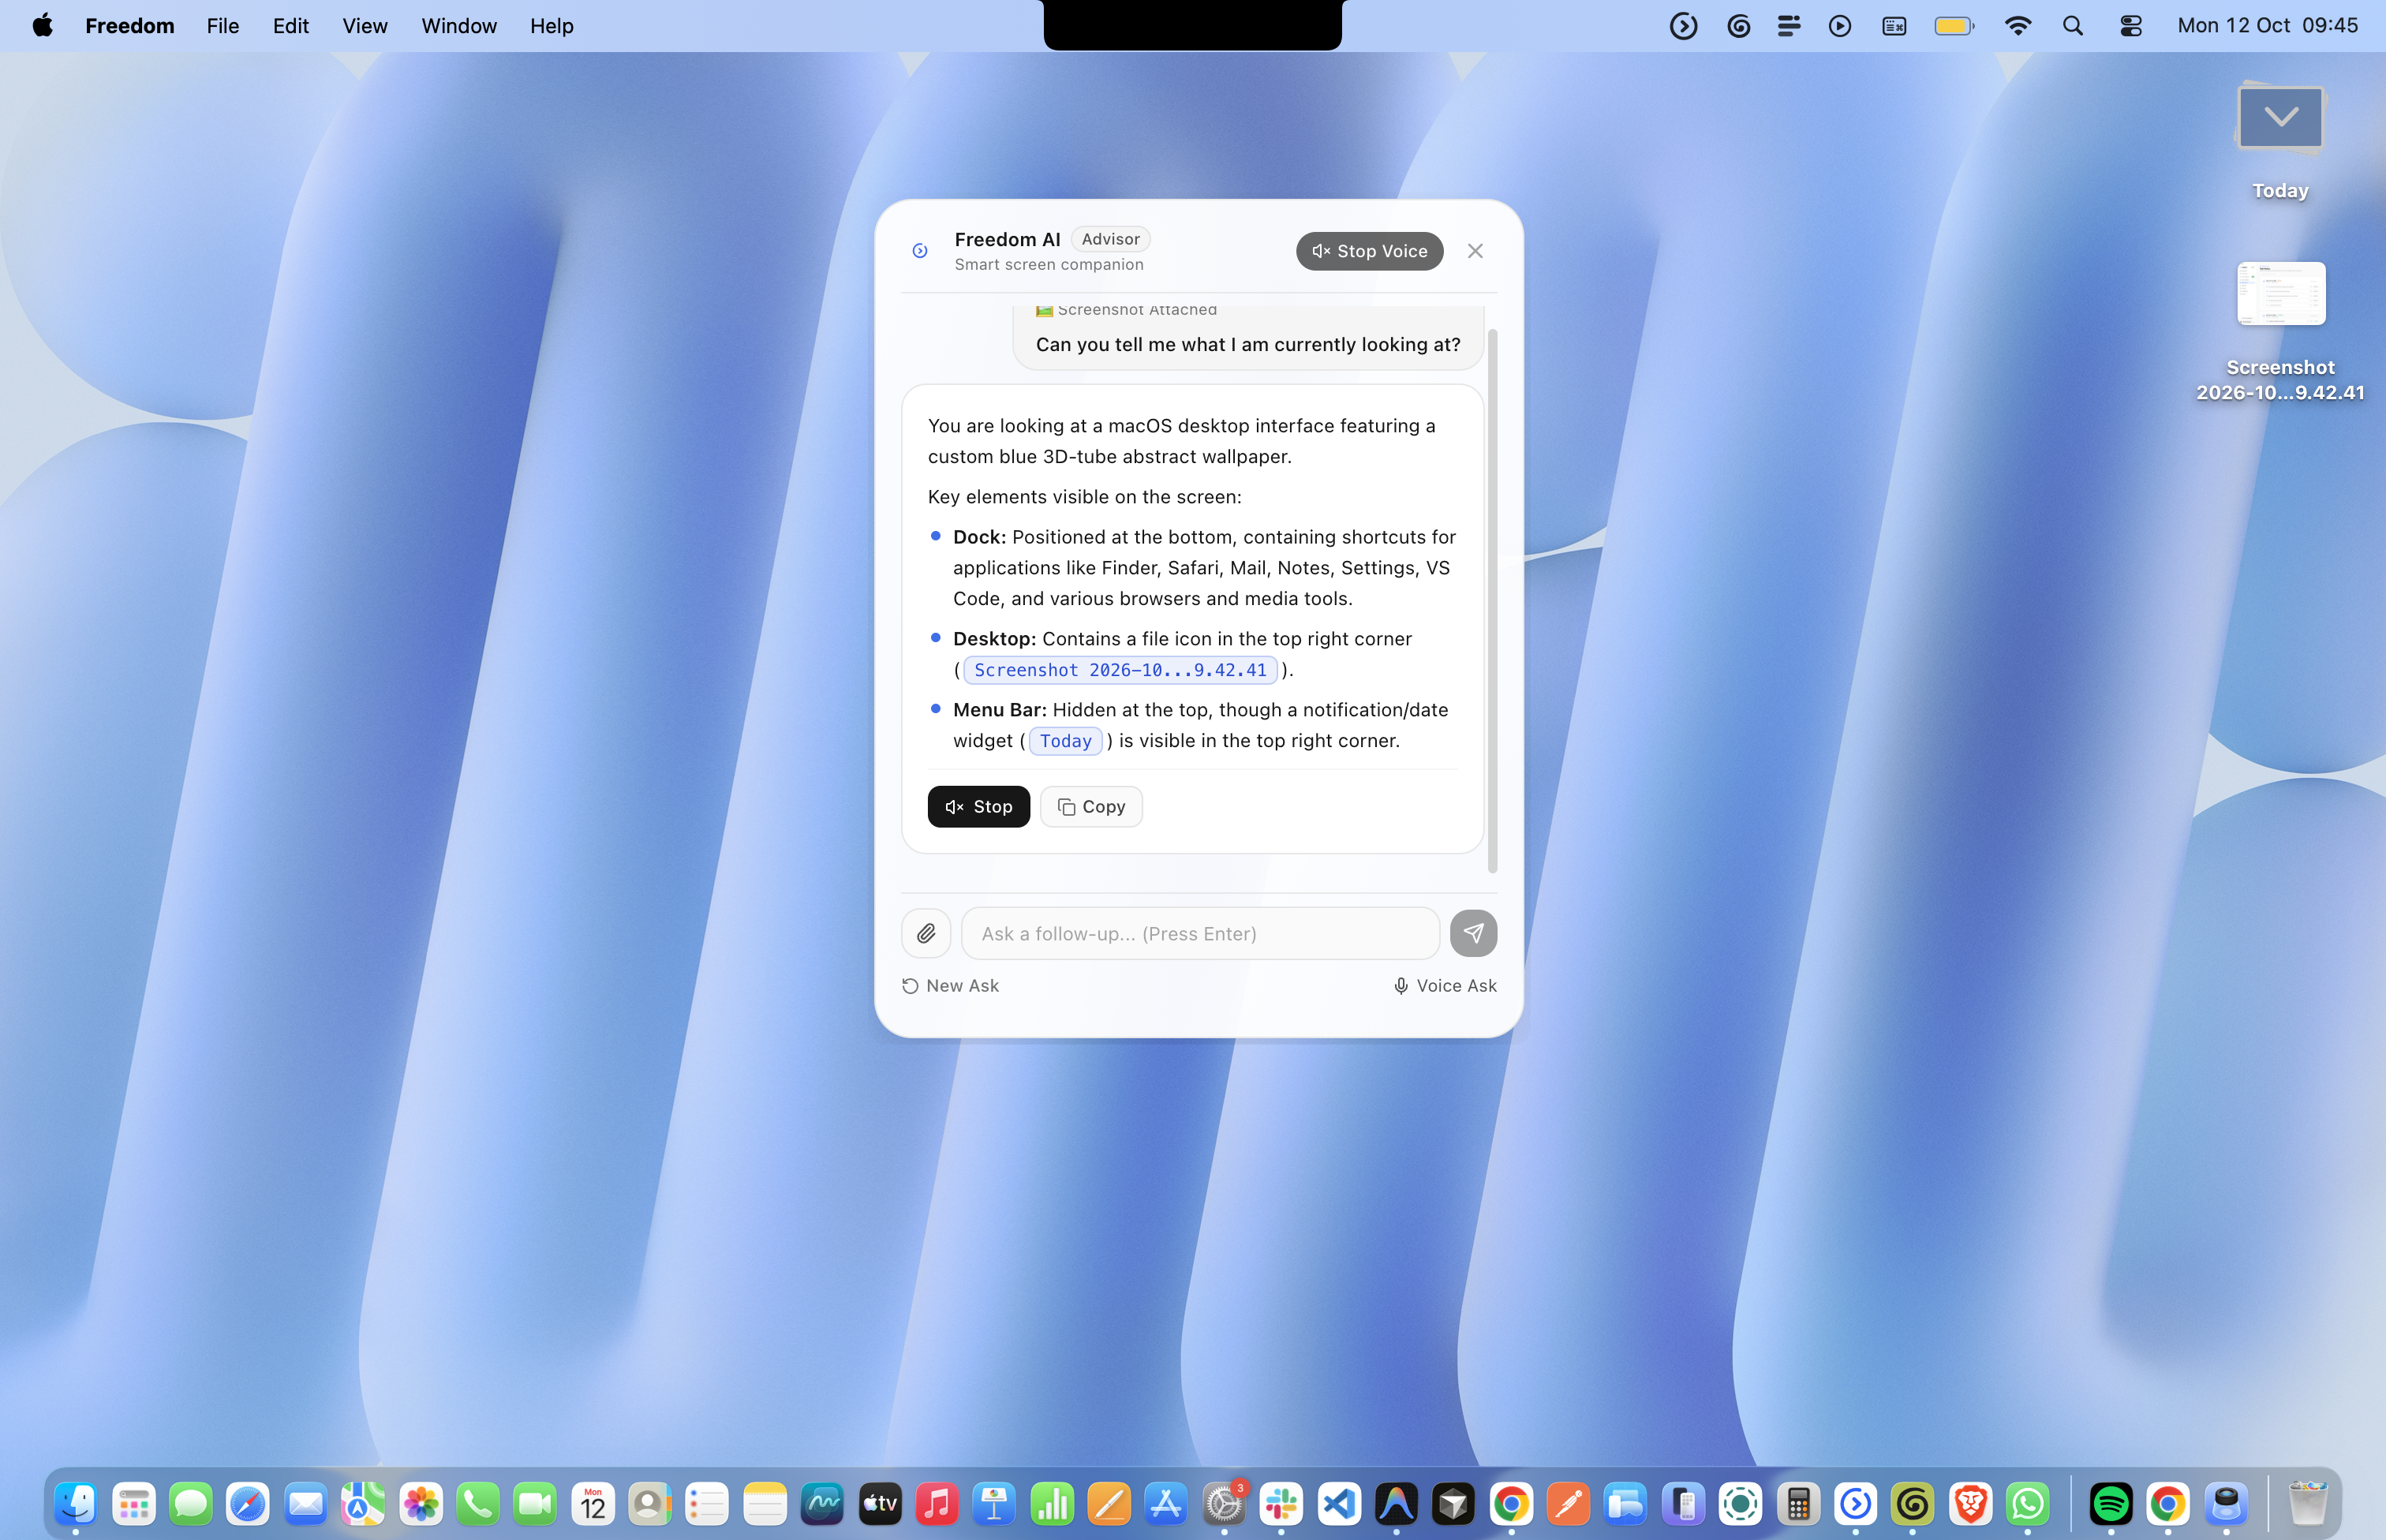2386x1540 pixels.
Task: Open the Window menu
Action: [459, 26]
